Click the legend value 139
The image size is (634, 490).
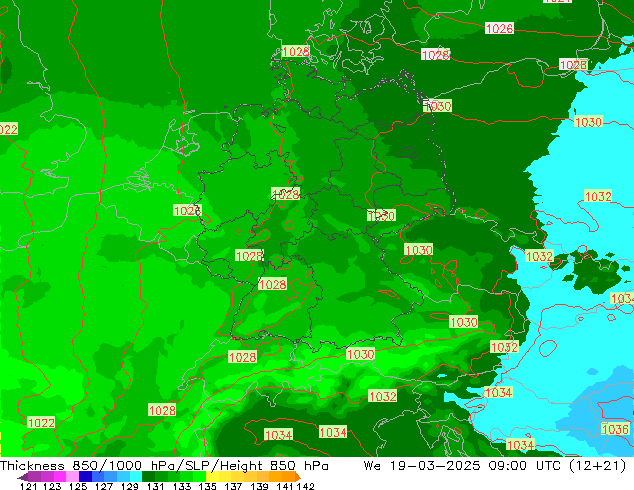click(259, 486)
